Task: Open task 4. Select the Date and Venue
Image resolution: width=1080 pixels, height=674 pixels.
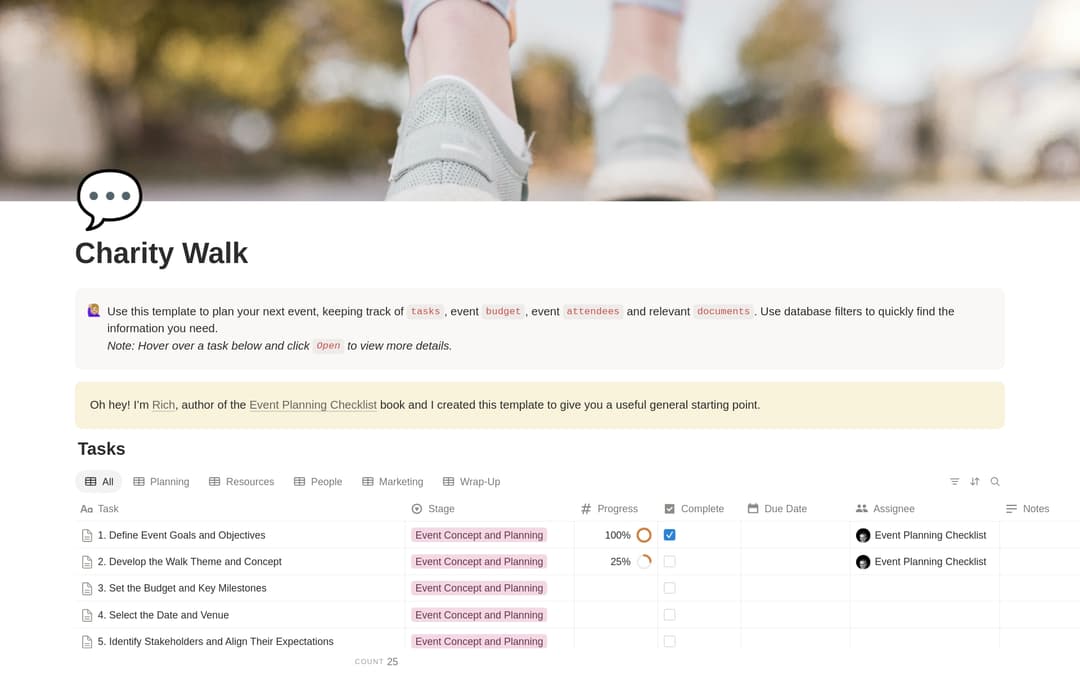Action: (163, 615)
